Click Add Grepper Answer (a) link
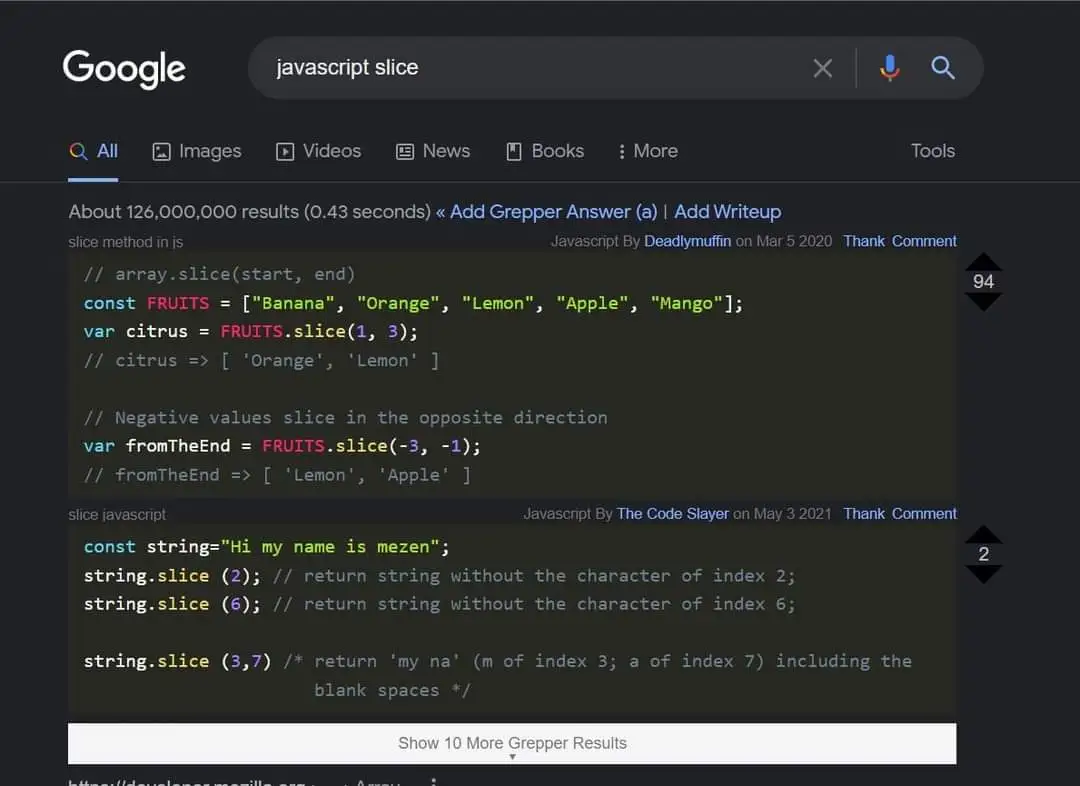 click(553, 212)
